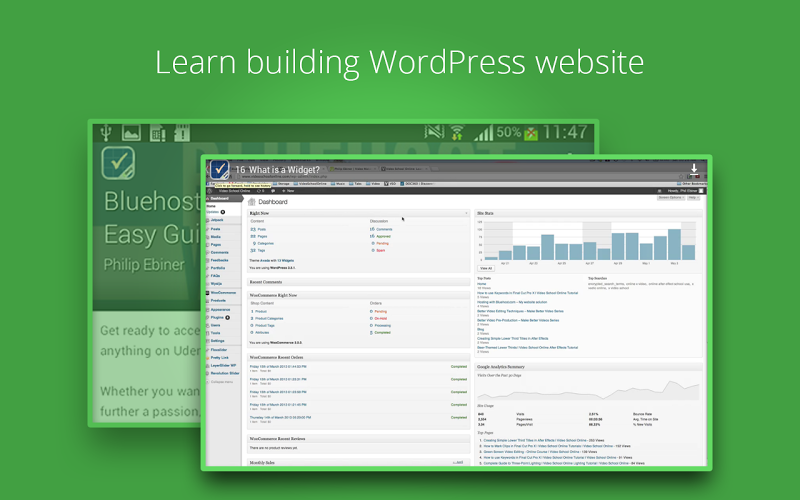The width and height of the screenshot is (800, 500).
Task: Open Users in the sidebar menu
Action: click(216, 325)
